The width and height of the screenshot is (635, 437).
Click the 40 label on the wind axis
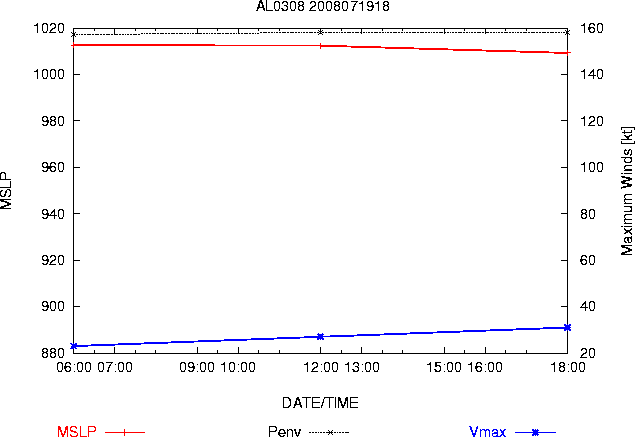[x=588, y=306]
